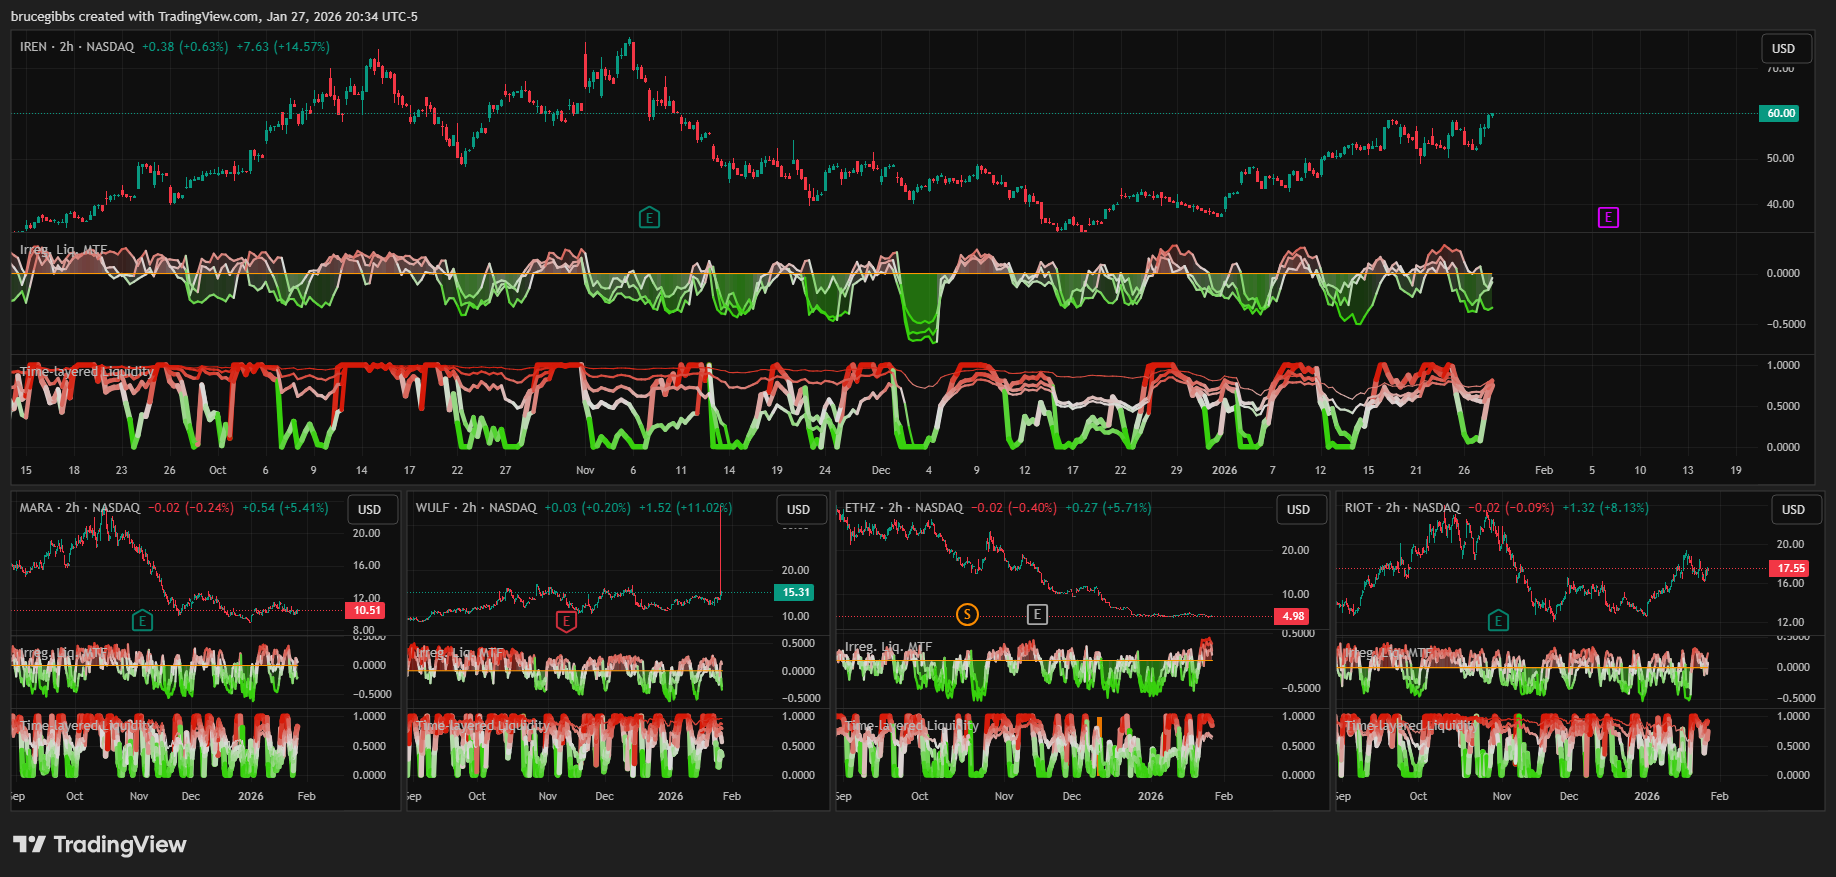Screen dimensions: 1836x877
Task: Click the 17.55 price label on RIOT
Action: [1790, 568]
